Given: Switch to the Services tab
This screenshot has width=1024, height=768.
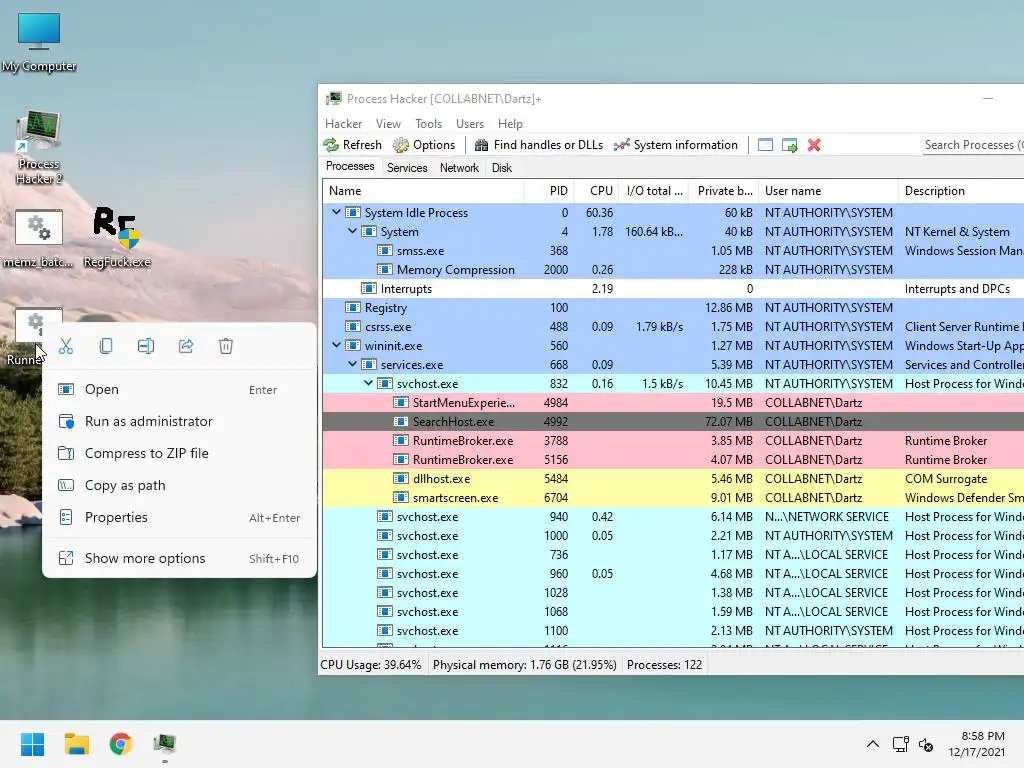Looking at the screenshot, I should [407, 168].
